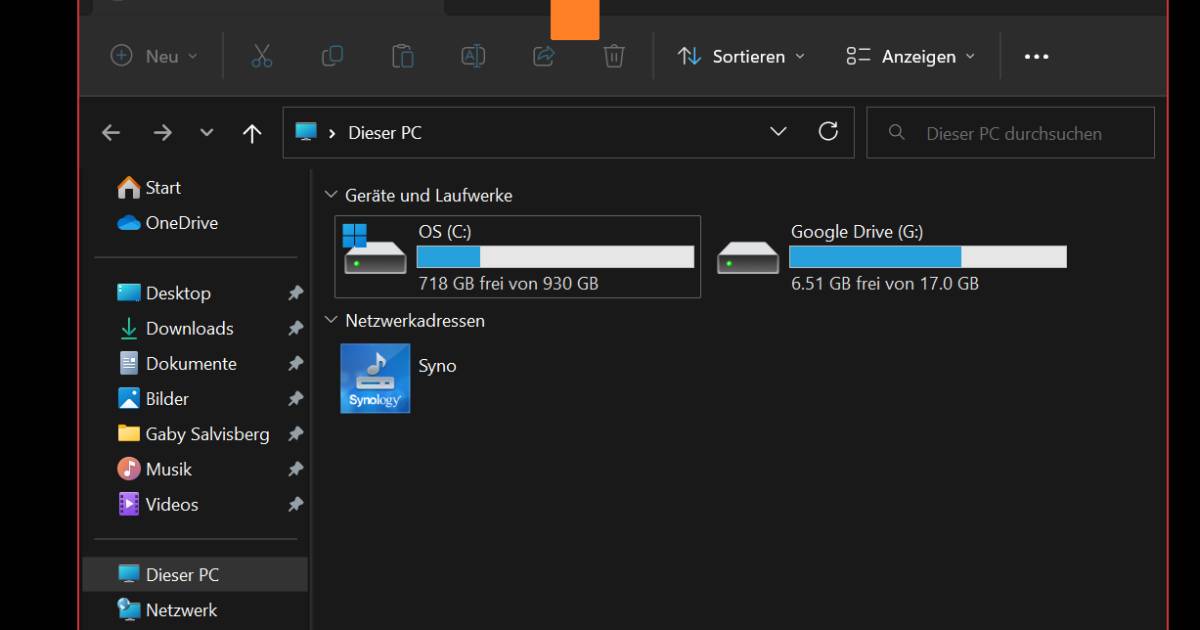
Task: Go up one folder level with the up arrow
Action: (252, 131)
